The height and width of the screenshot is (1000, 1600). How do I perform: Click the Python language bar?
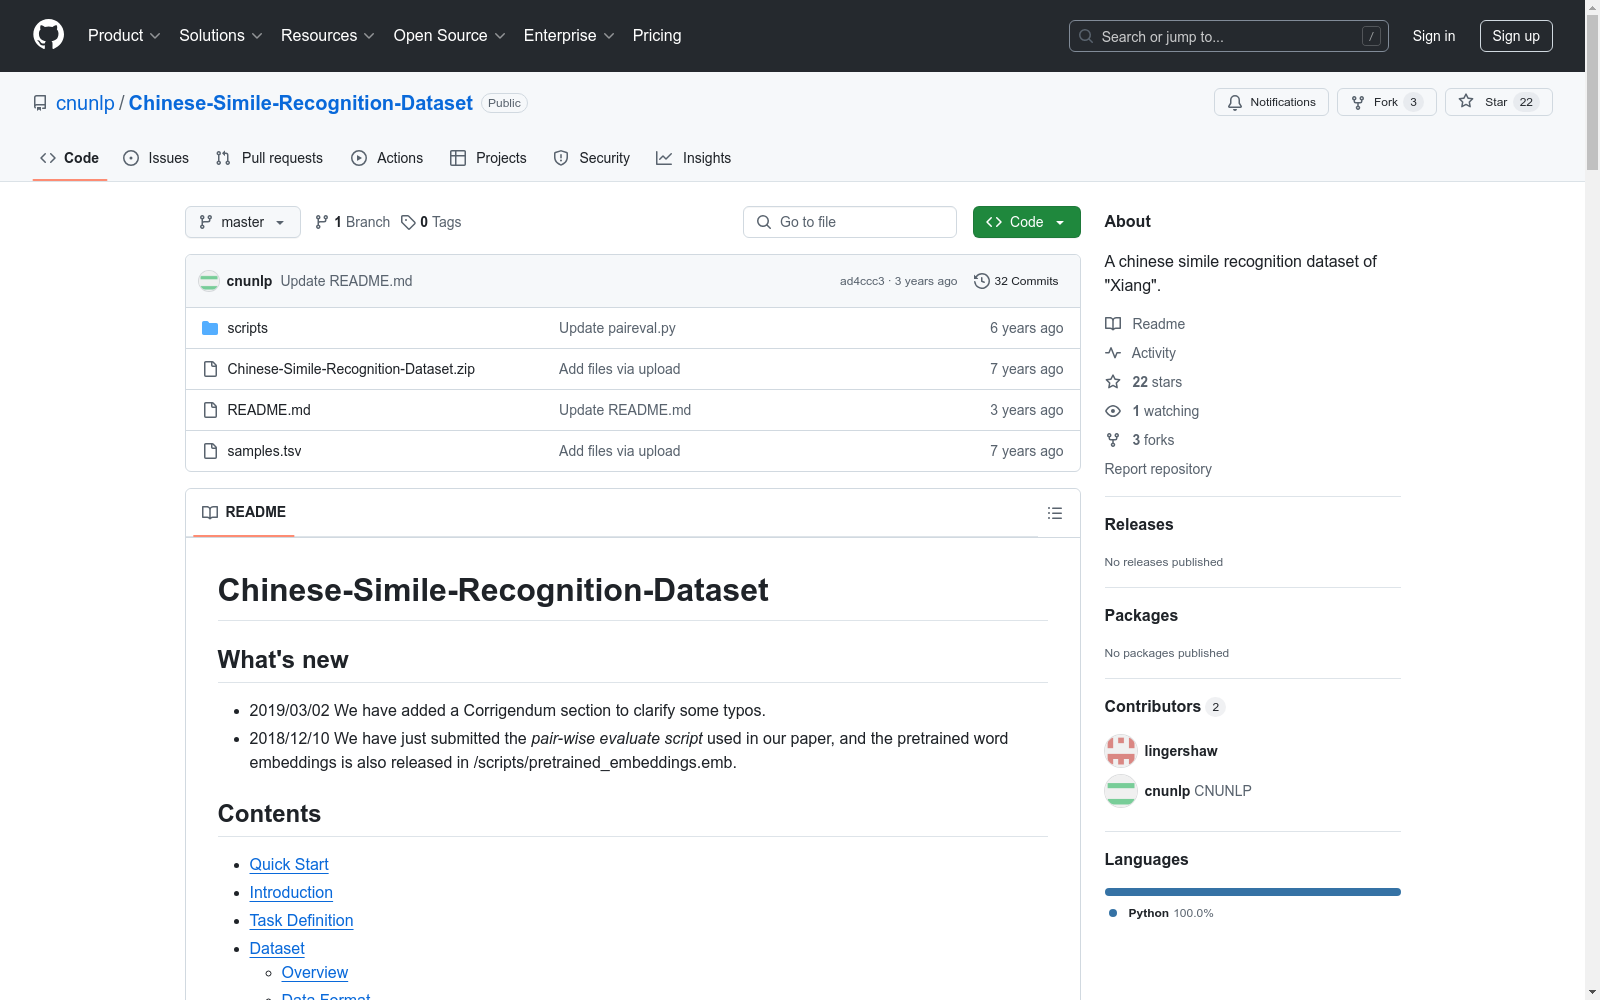coord(1253,892)
